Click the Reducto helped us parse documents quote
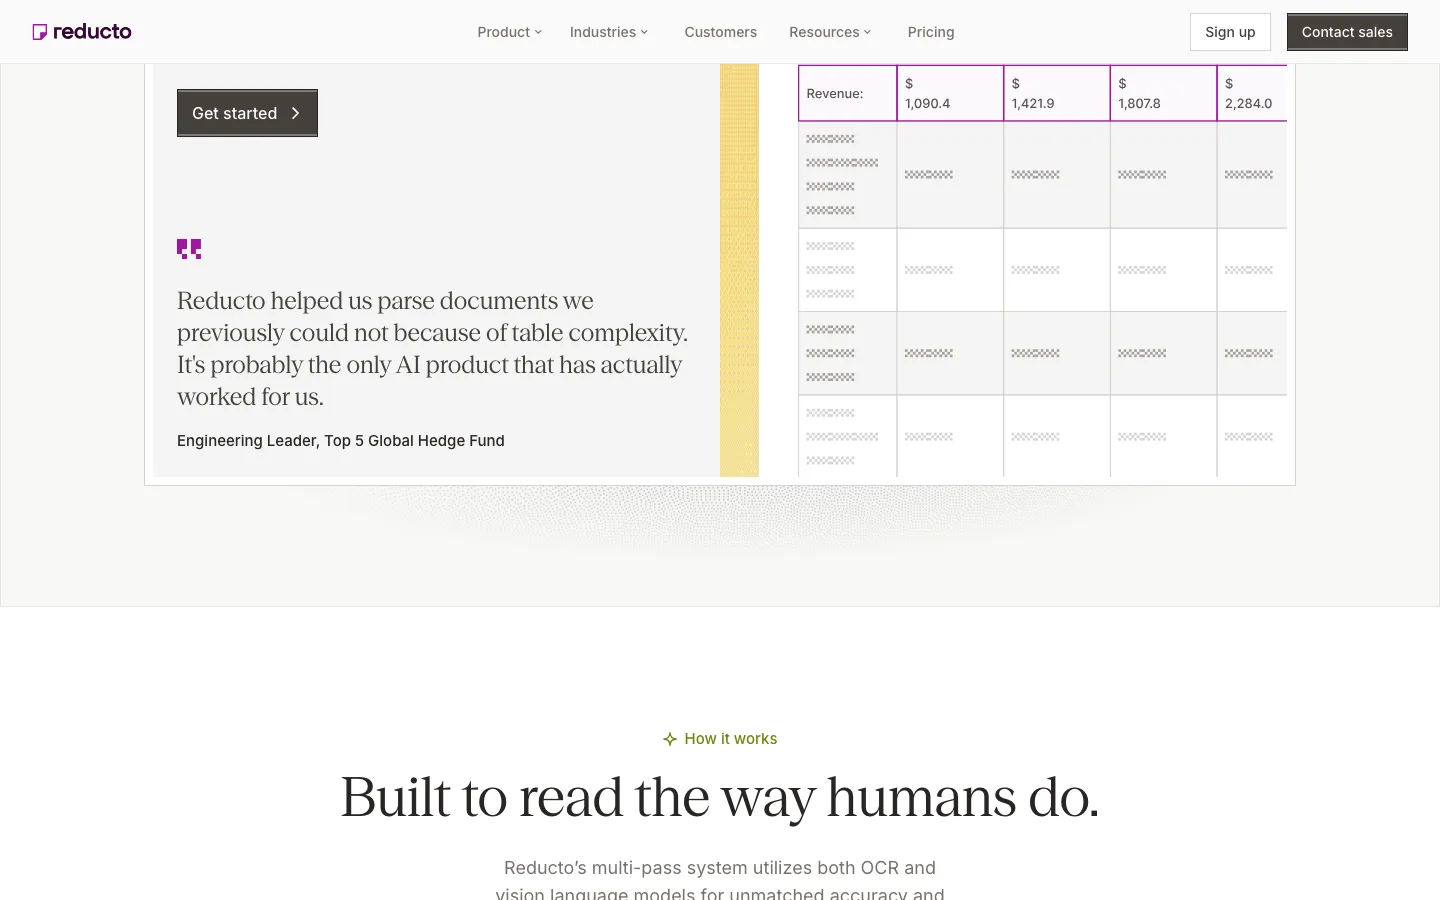The width and height of the screenshot is (1440, 900). [x=433, y=349]
